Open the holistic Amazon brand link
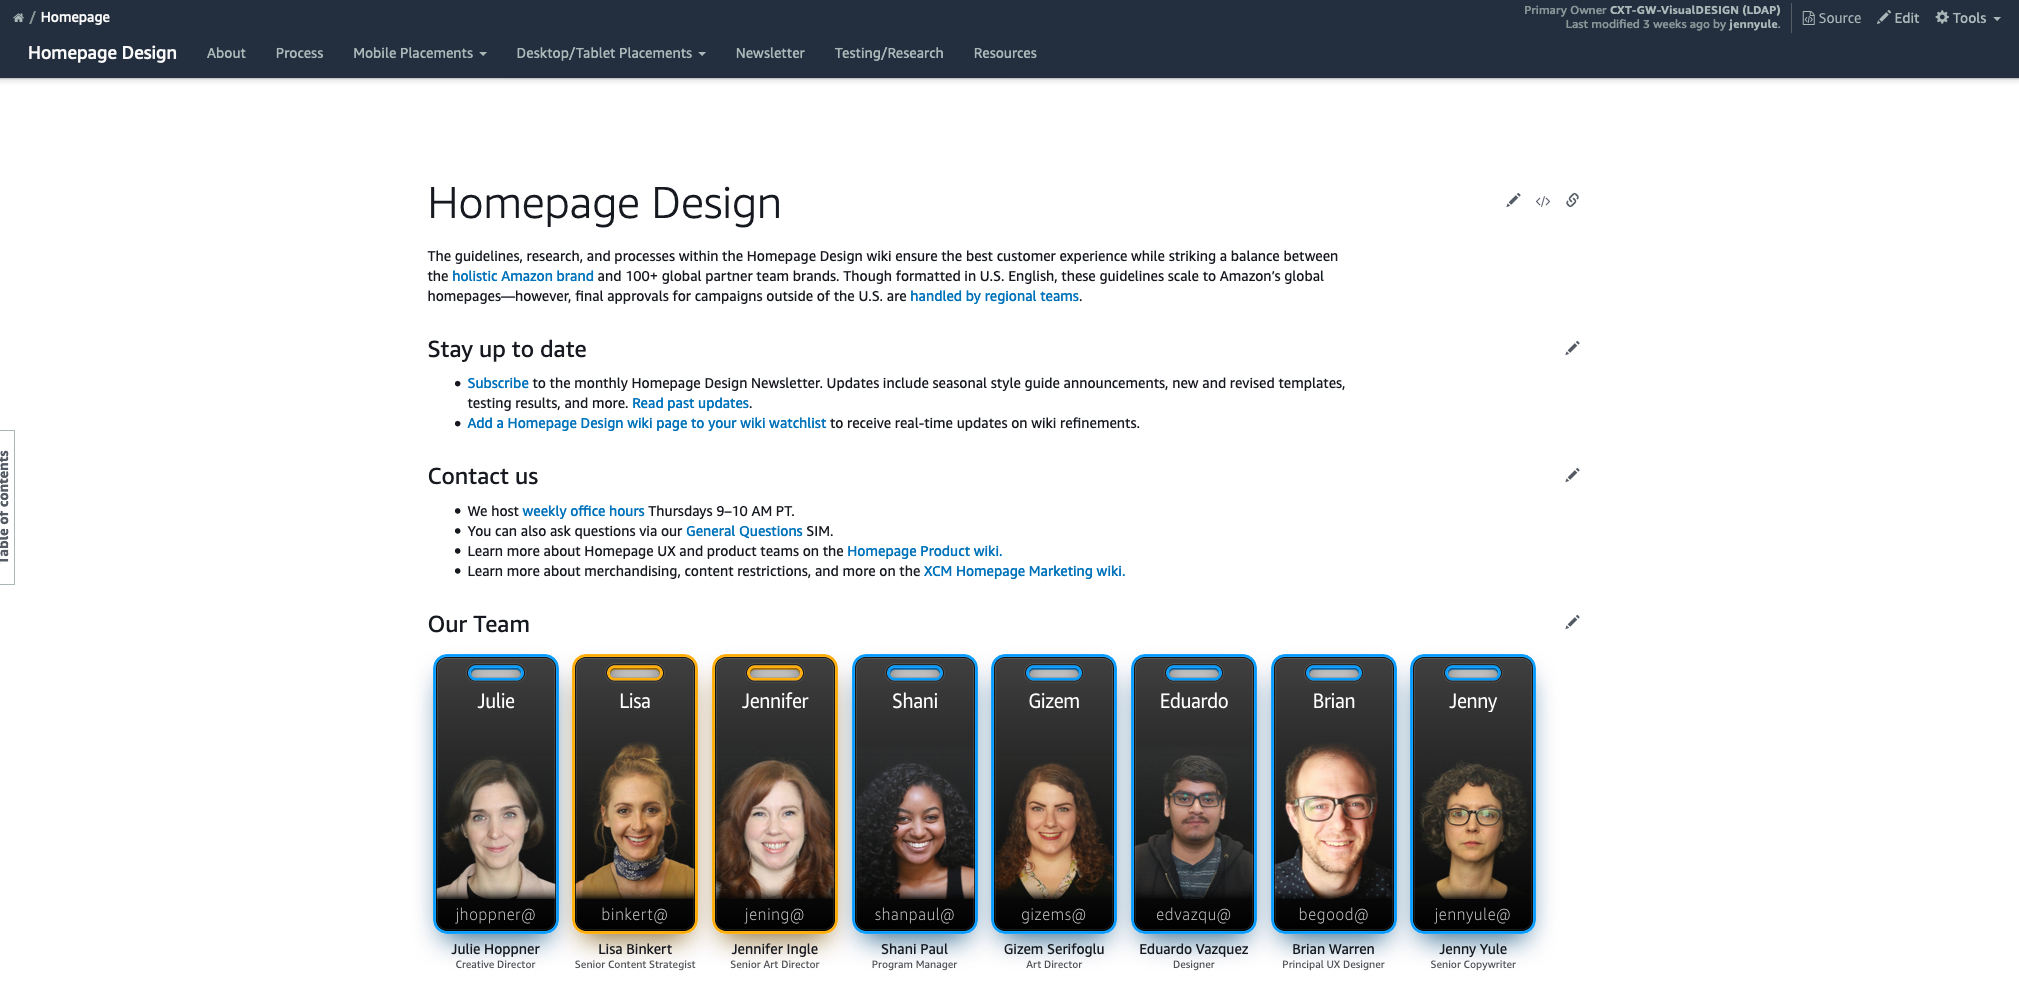This screenshot has height=1000, width=2019. click(x=523, y=276)
